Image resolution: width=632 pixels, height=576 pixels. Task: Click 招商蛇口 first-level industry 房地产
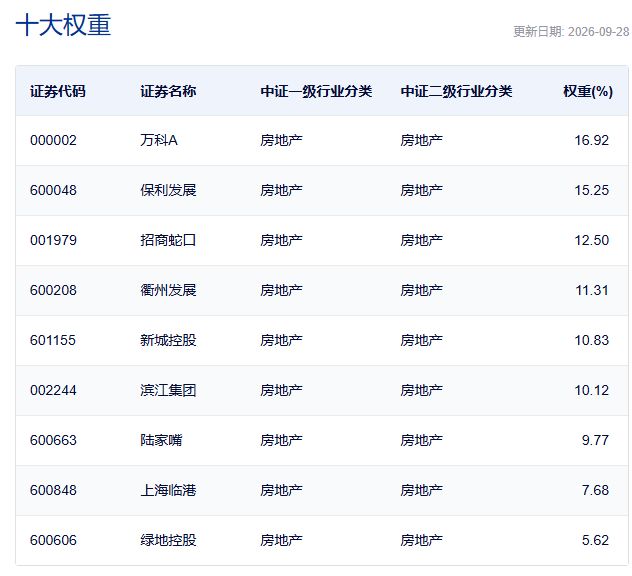click(x=281, y=240)
